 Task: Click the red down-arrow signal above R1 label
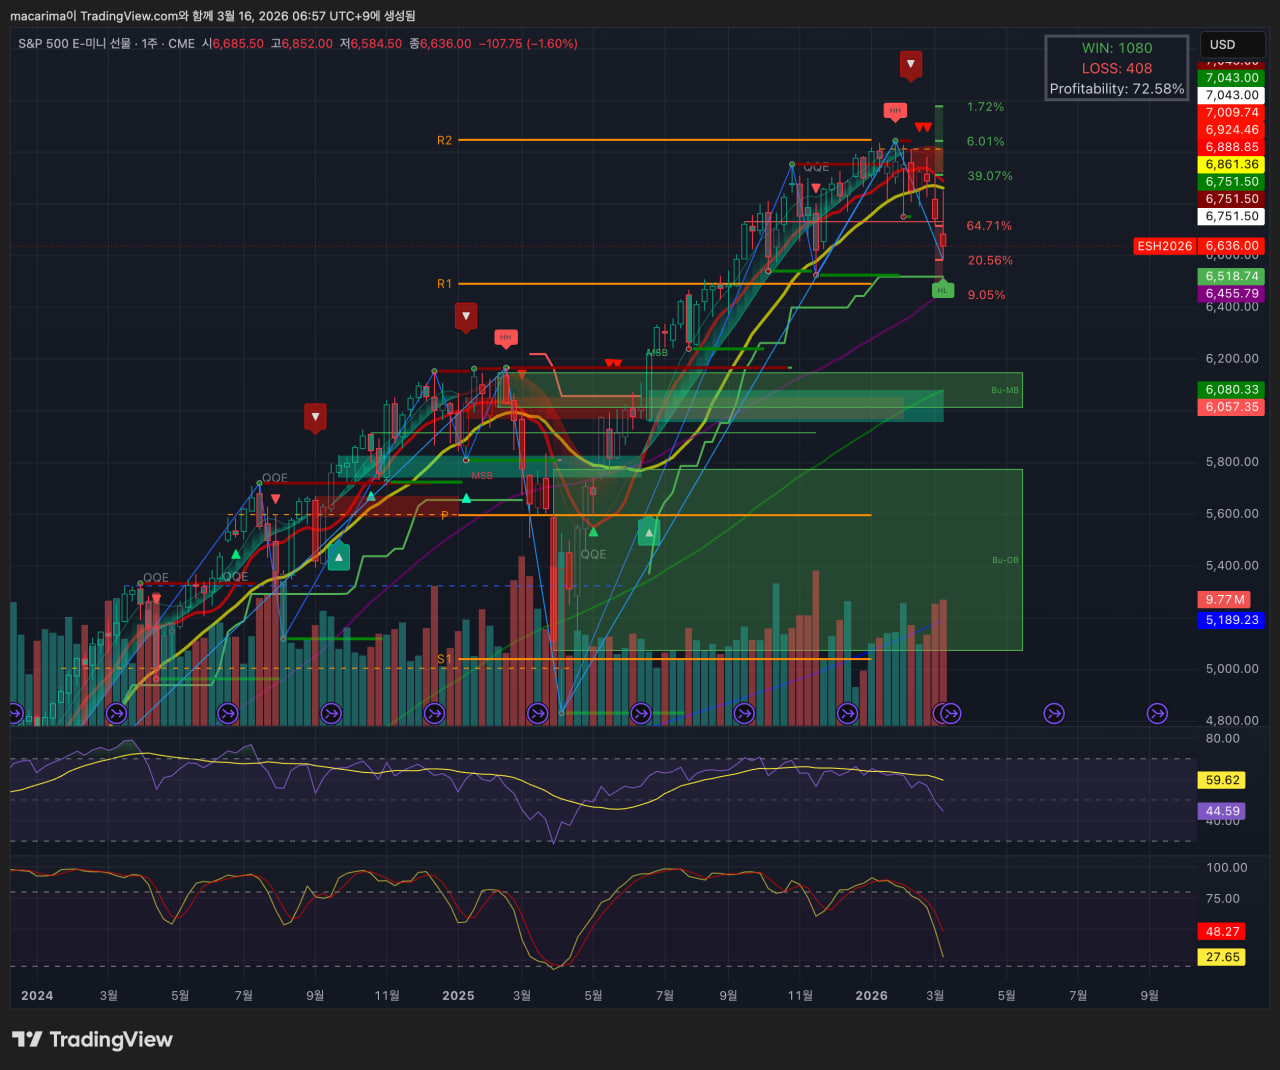[465, 317]
